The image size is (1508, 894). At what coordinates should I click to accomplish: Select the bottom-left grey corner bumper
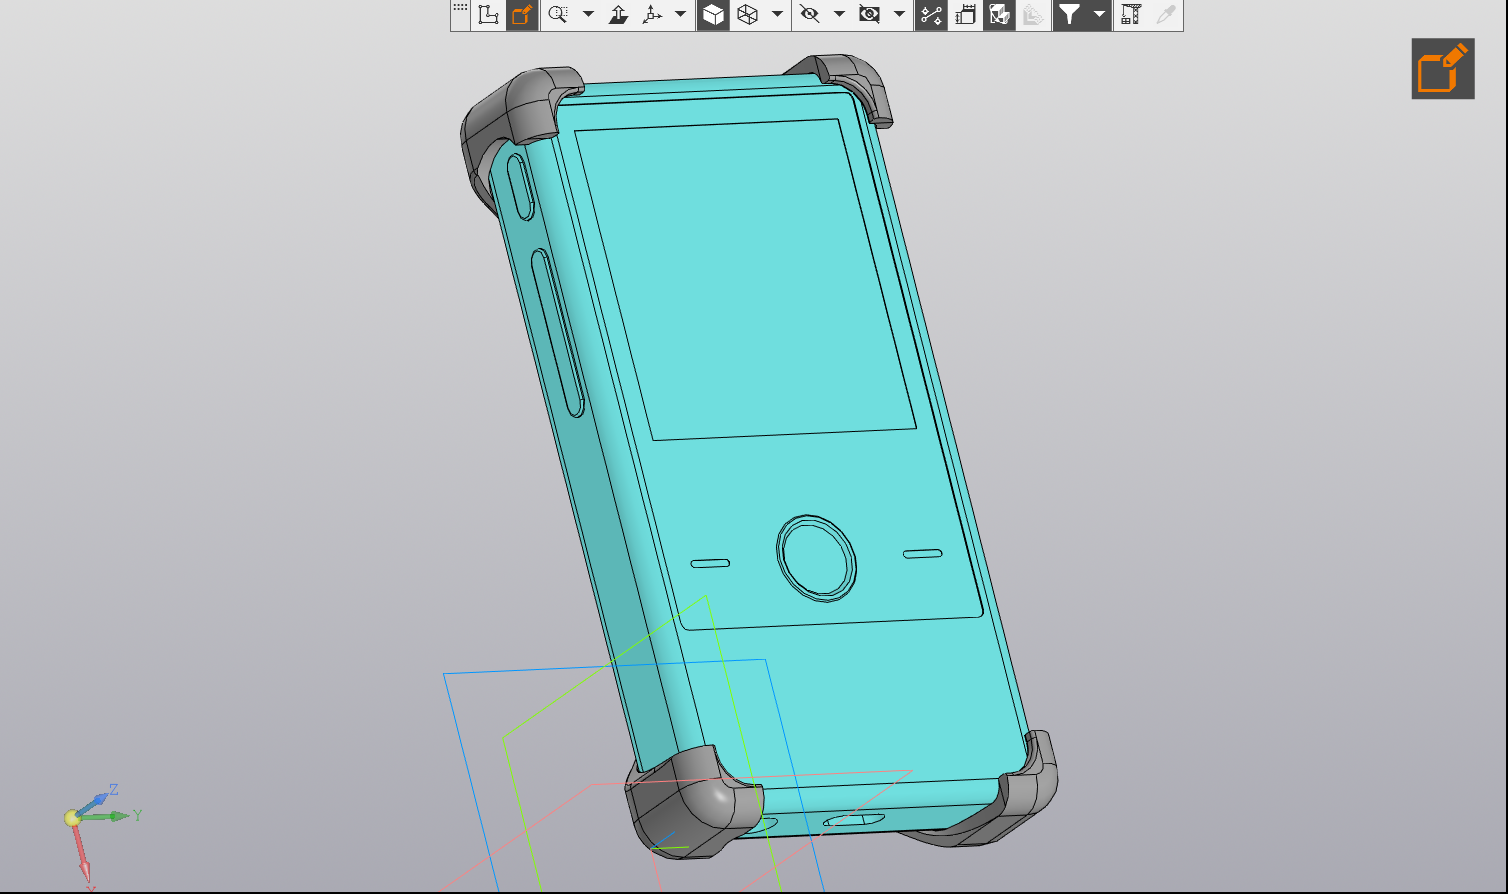[692, 803]
